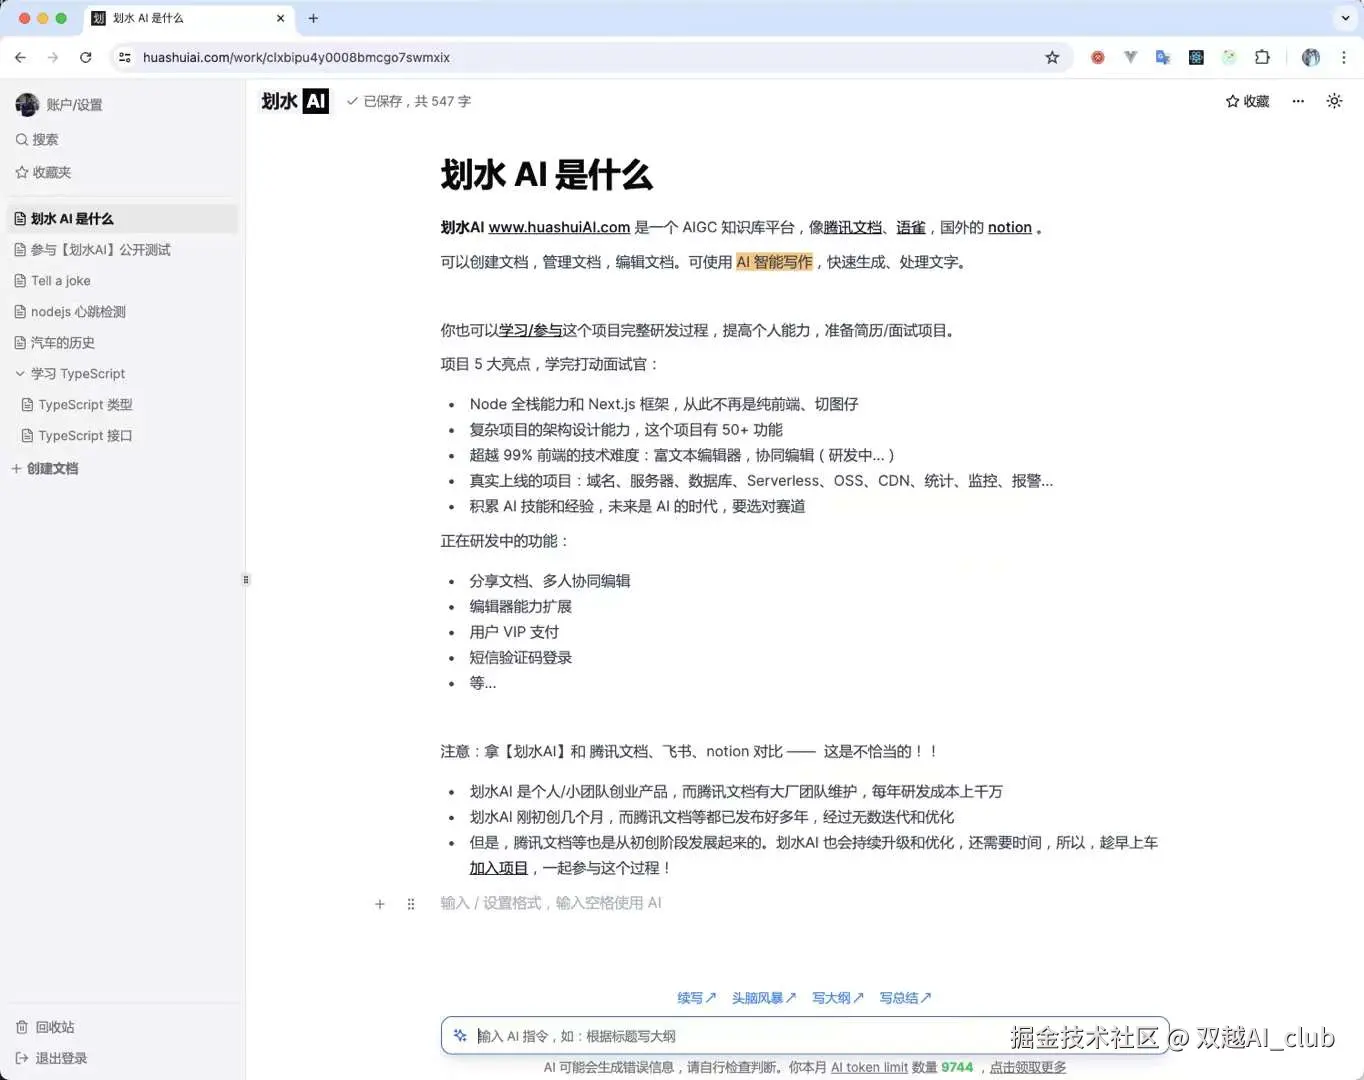Open the 腾讯文档 link

pyautogui.click(x=853, y=227)
